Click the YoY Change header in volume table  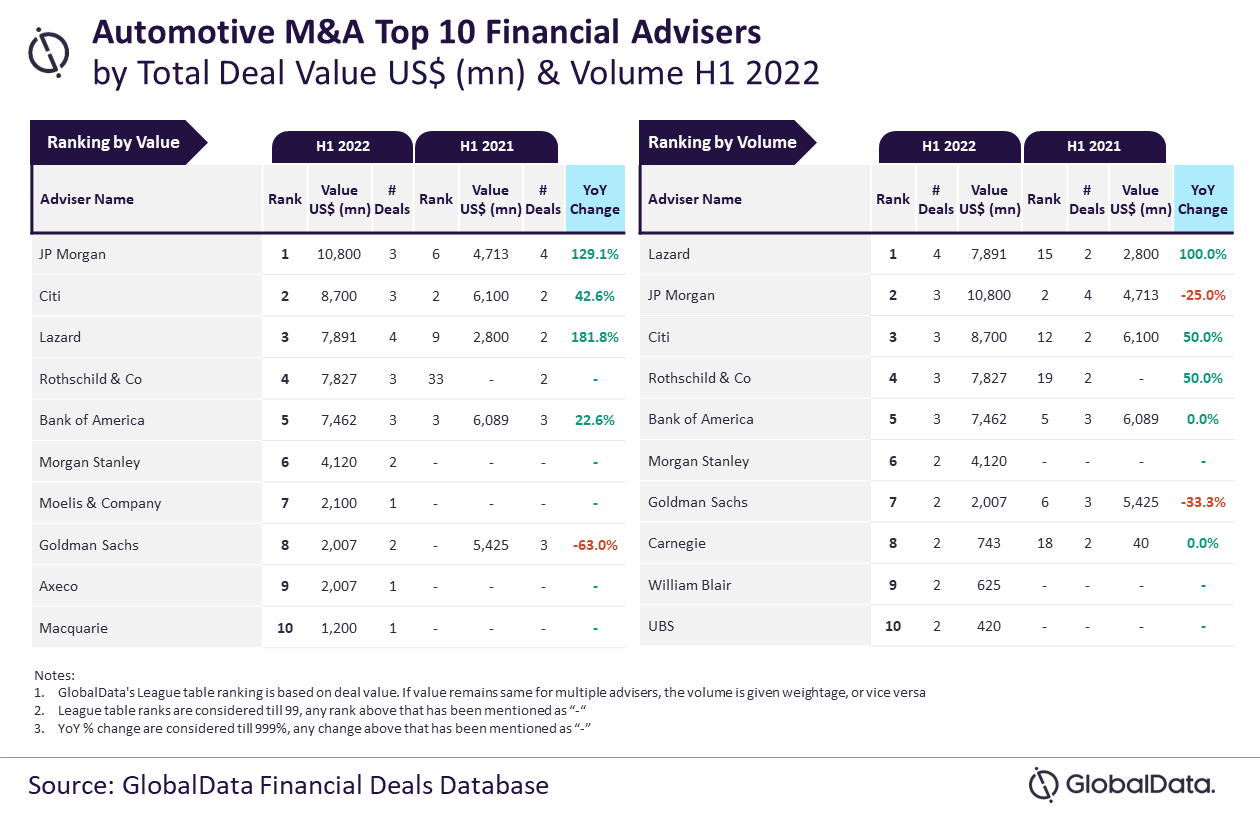[1203, 199]
